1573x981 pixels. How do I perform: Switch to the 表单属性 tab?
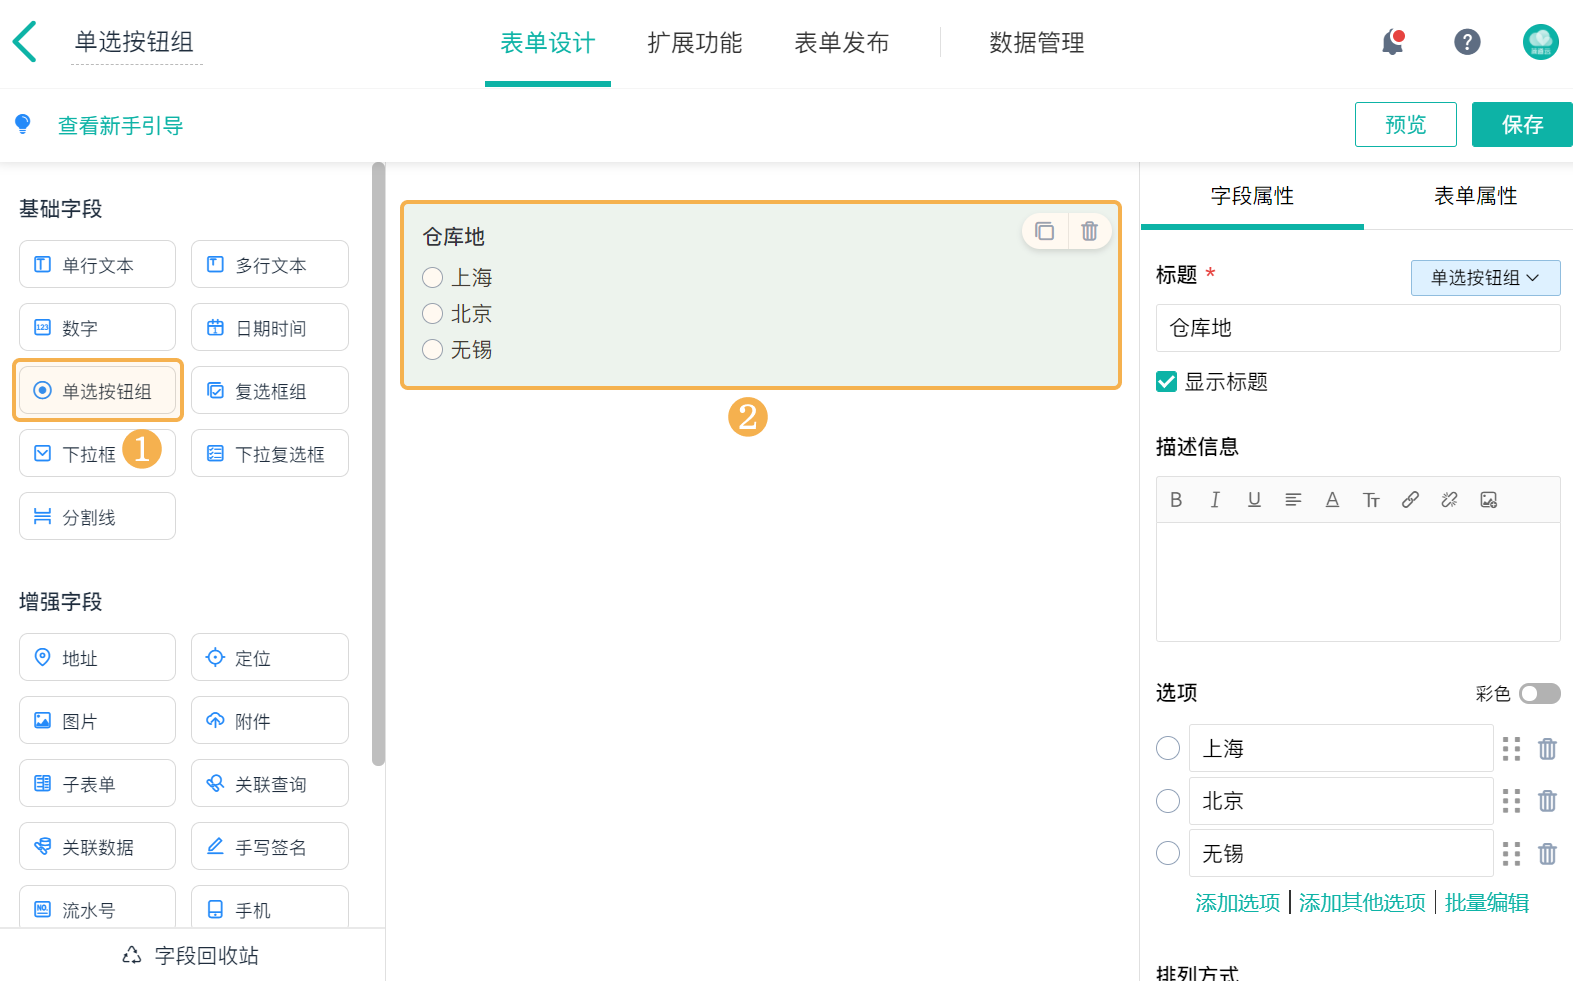coord(1475,196)
